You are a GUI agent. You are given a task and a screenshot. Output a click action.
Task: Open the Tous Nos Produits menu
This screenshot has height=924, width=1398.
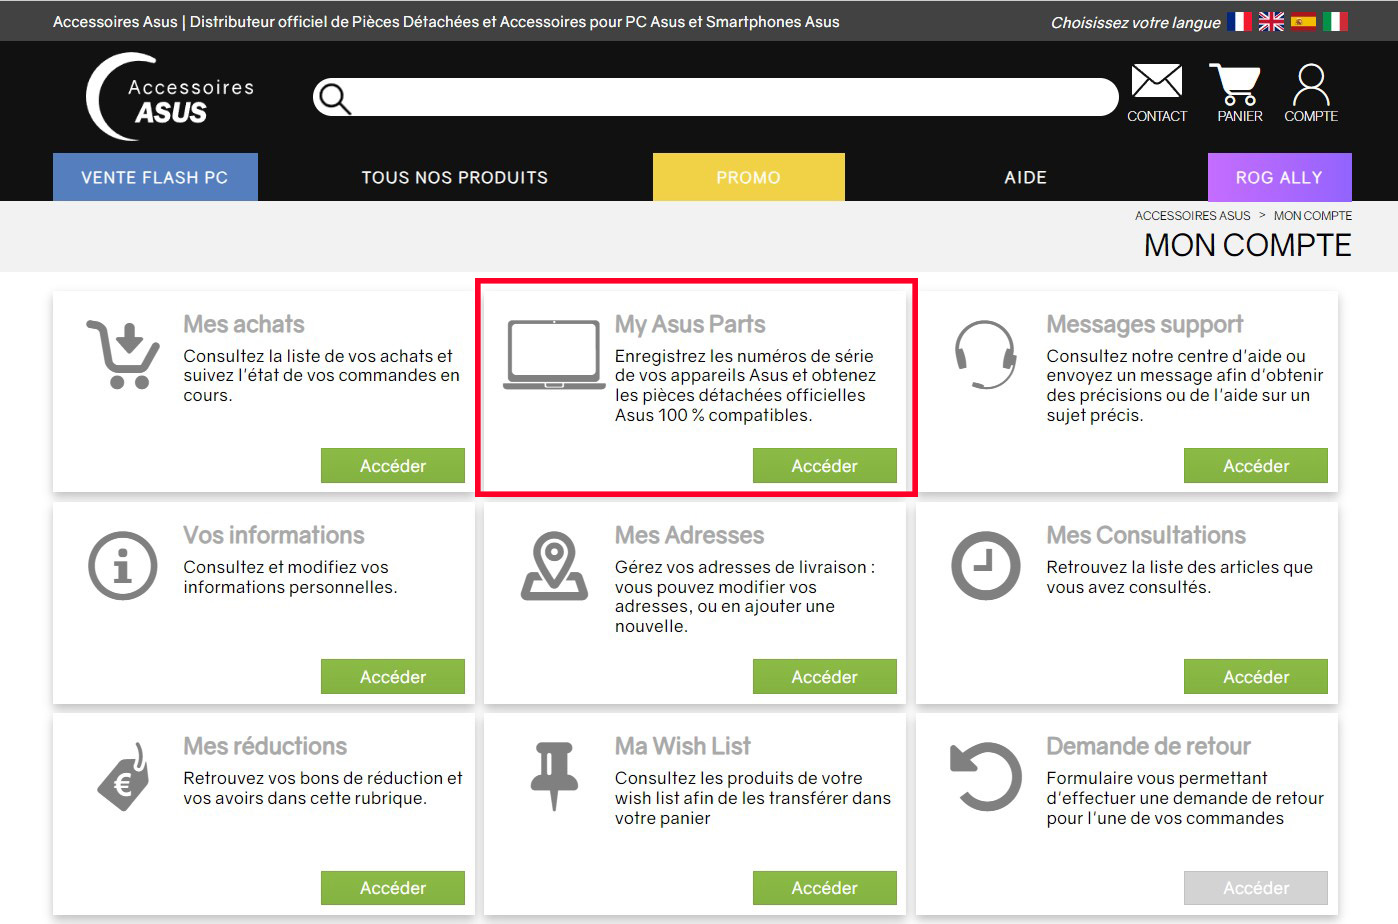pyautogui.click(x=455, y=177)
